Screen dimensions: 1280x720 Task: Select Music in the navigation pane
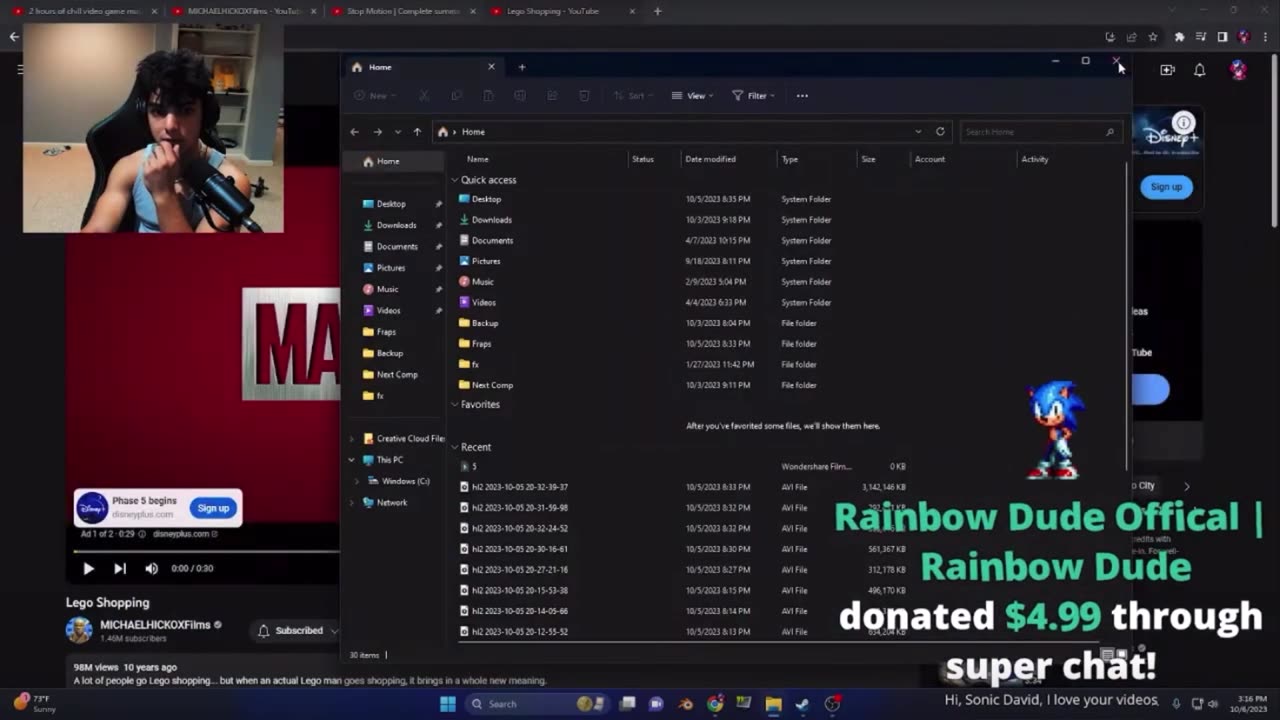tap(387, 289)
